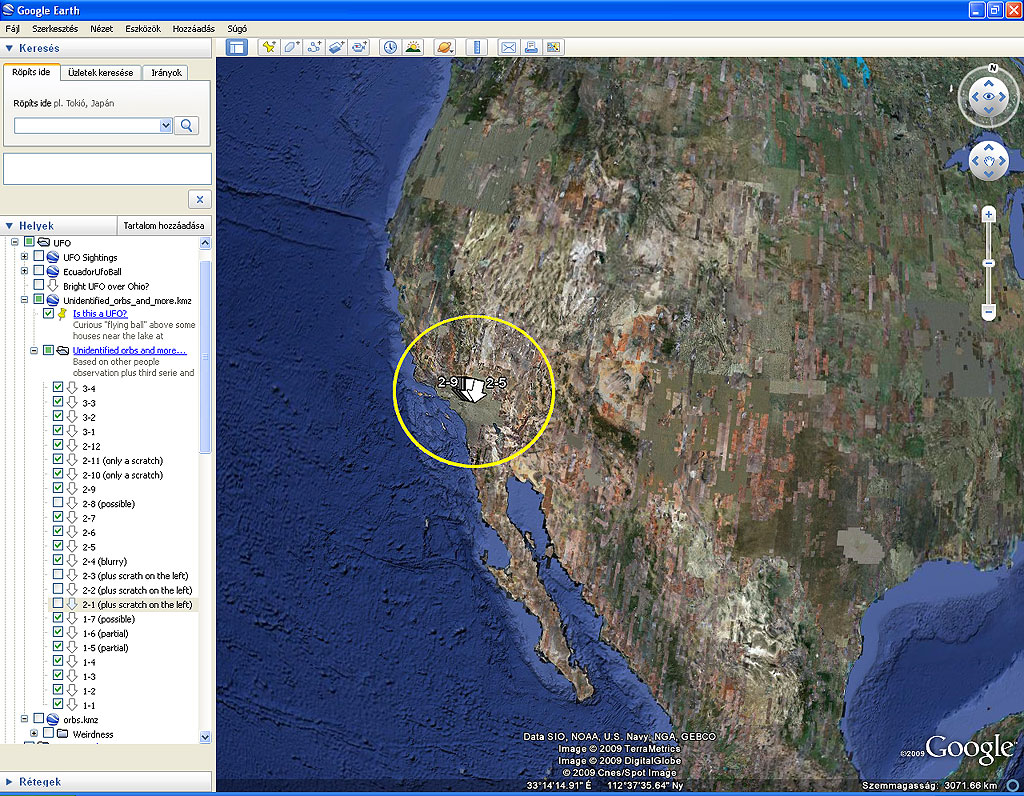Open the Szerkesztés menu
Image resolution: width=1024 pixels, height=796 pixels.
(56, 29)
